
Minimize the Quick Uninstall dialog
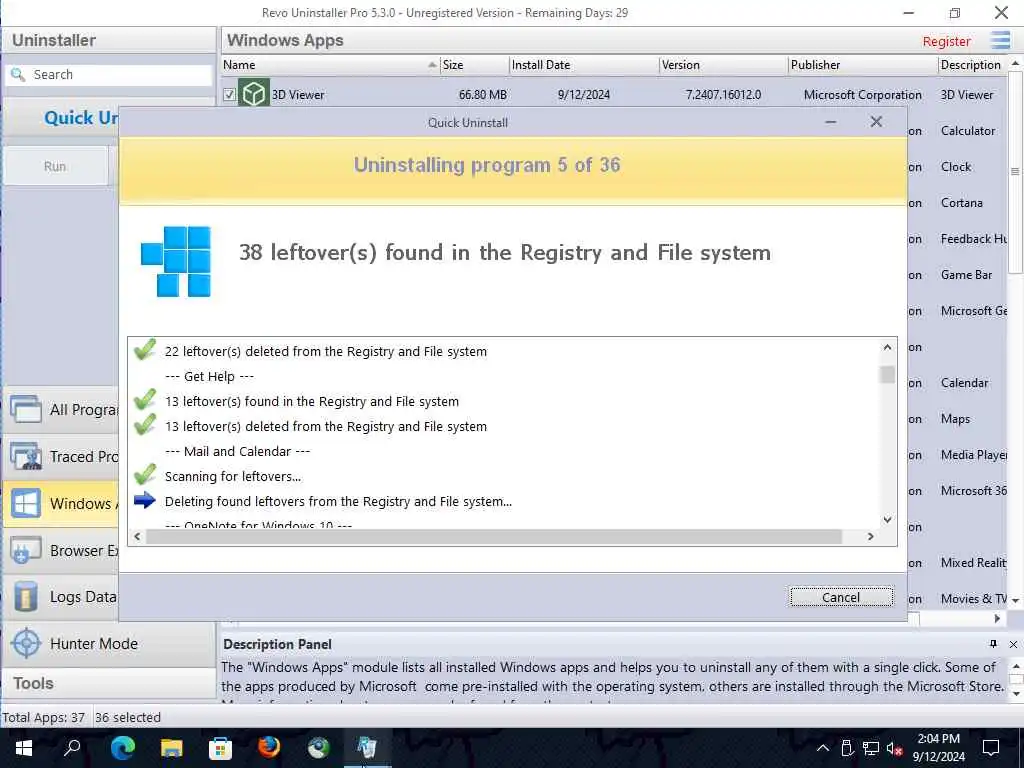click(831, 122)
